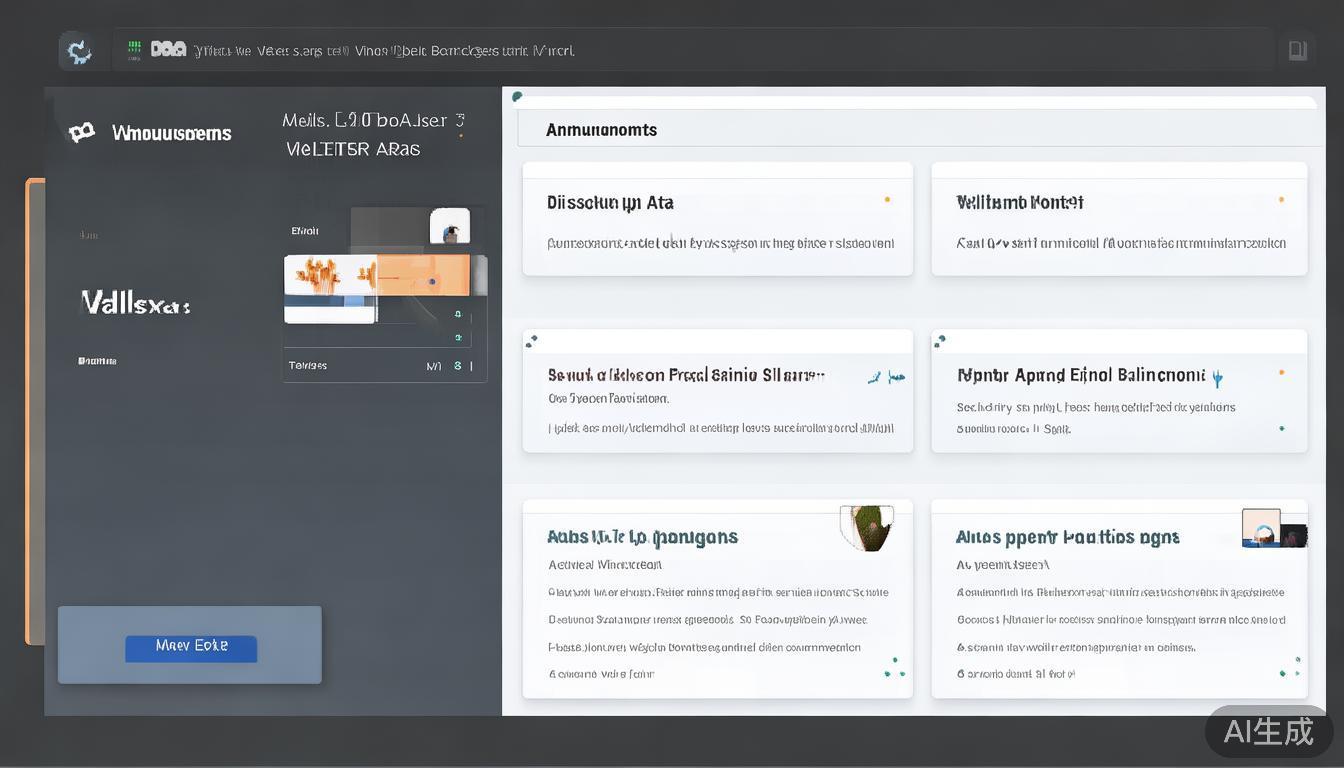
Task: Click the teal icon beside Npnbr Apınd title
Action: [x=1217, y=378]
